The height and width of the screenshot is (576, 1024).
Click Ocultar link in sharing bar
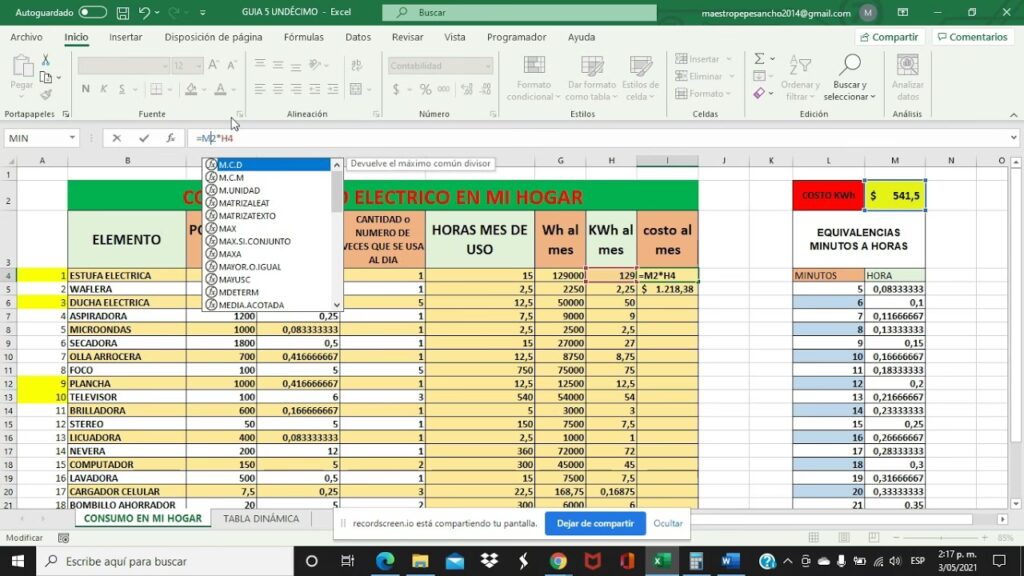pos(668,523)
